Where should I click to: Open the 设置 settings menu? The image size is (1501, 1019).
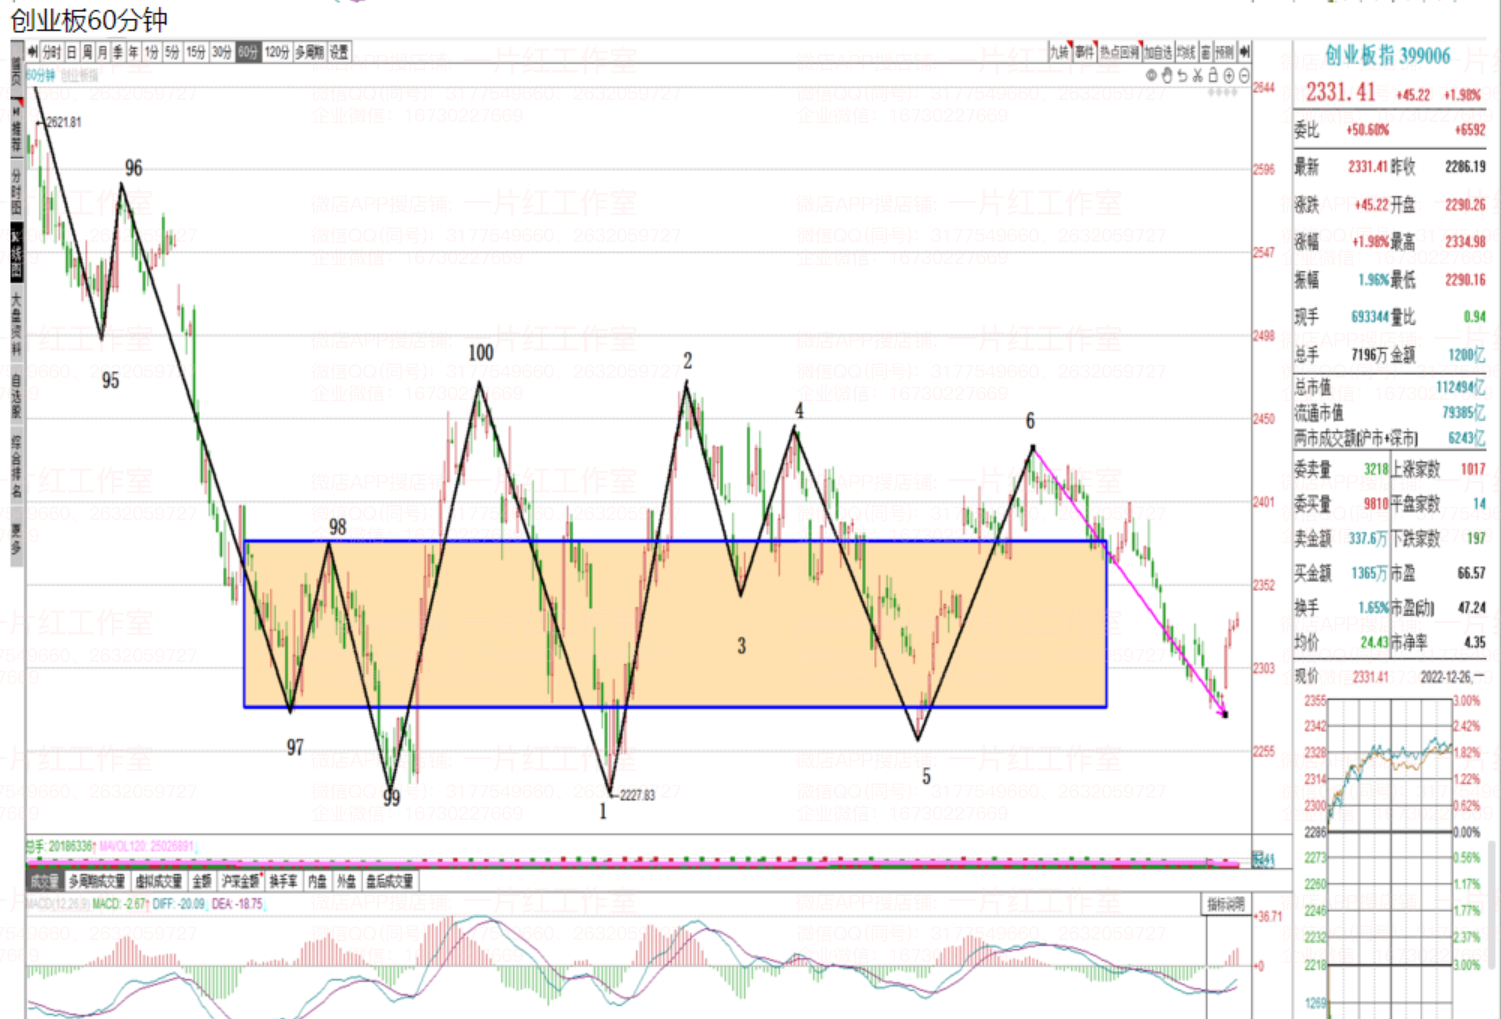click(339, 52)
